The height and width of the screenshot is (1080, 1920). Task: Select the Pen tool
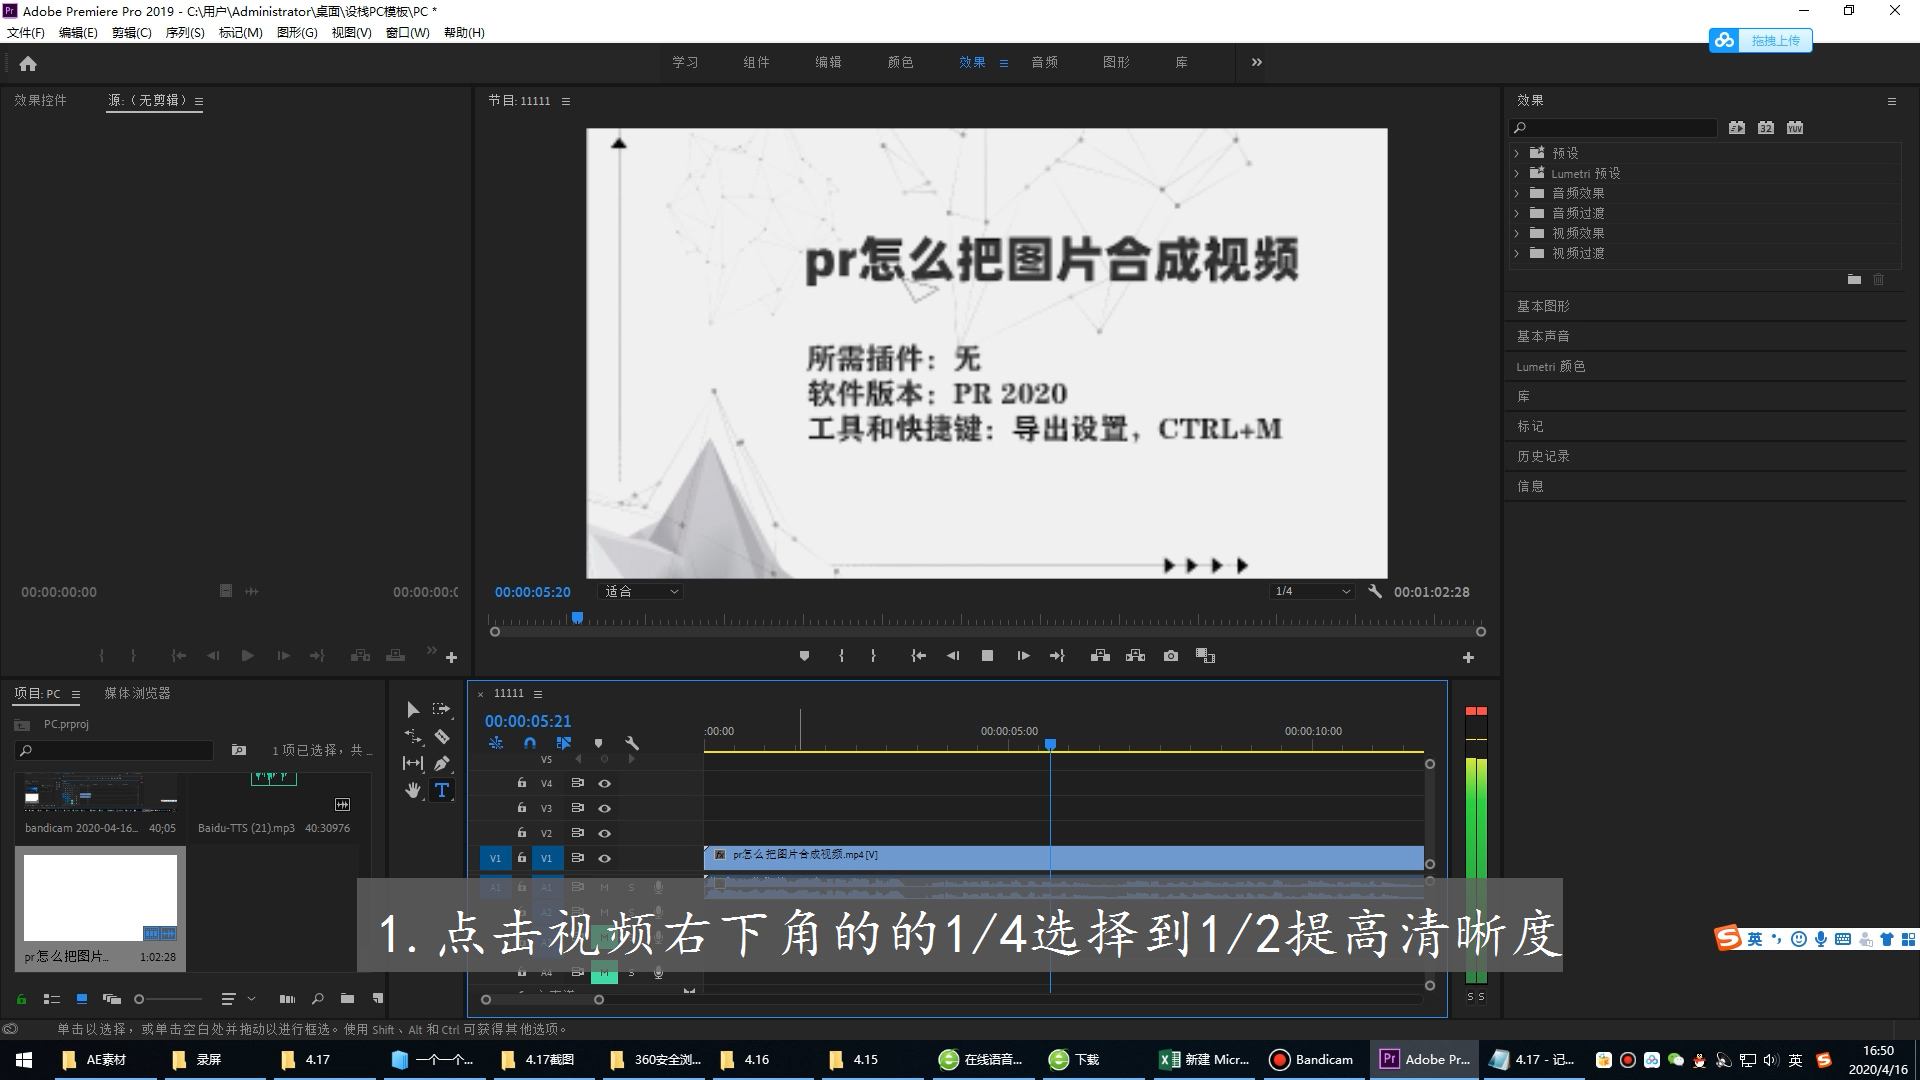[441, 763]
